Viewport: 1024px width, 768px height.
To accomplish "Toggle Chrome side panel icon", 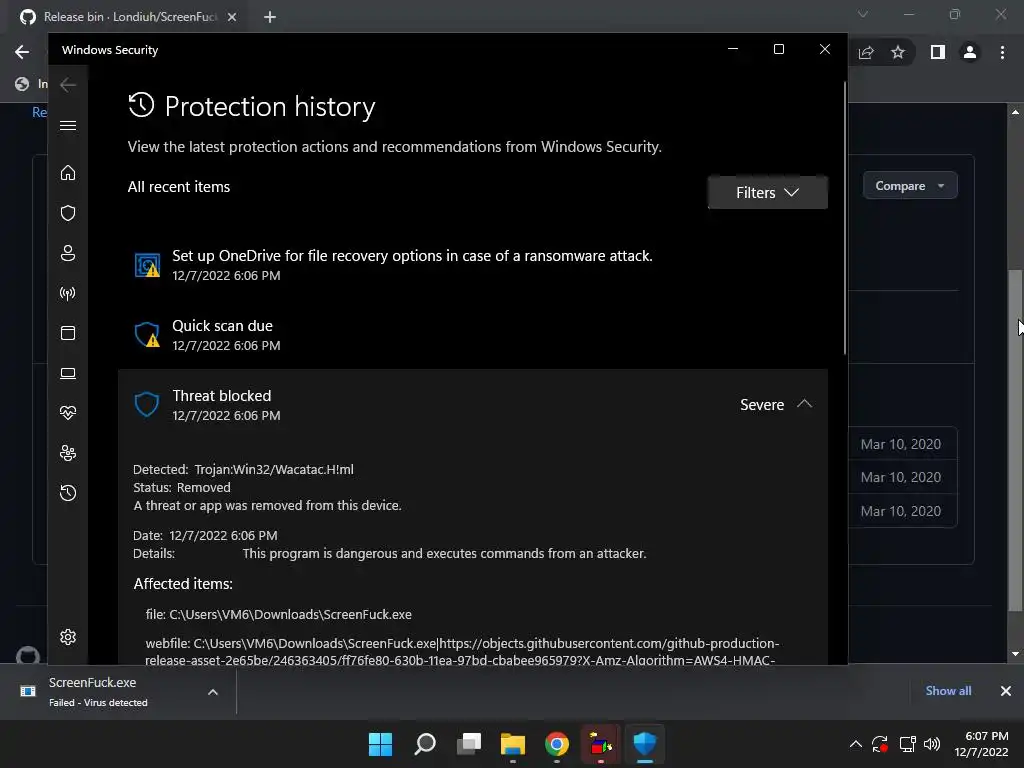I will pyautogui.click(x=938, y=52).
